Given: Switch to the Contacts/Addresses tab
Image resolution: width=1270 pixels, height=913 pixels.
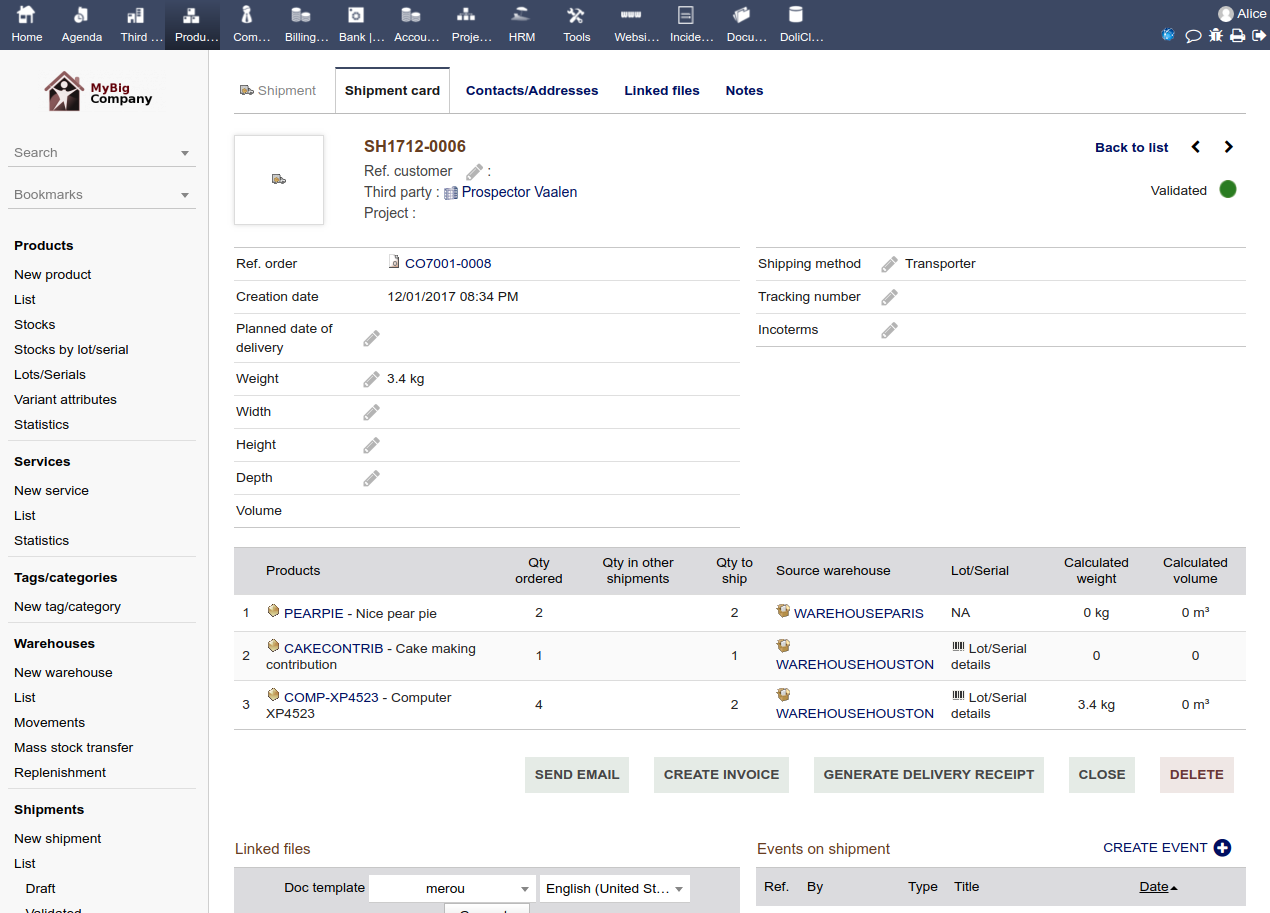Looking at the screenshot, I should pyautogui.click(x=532, y=91).
